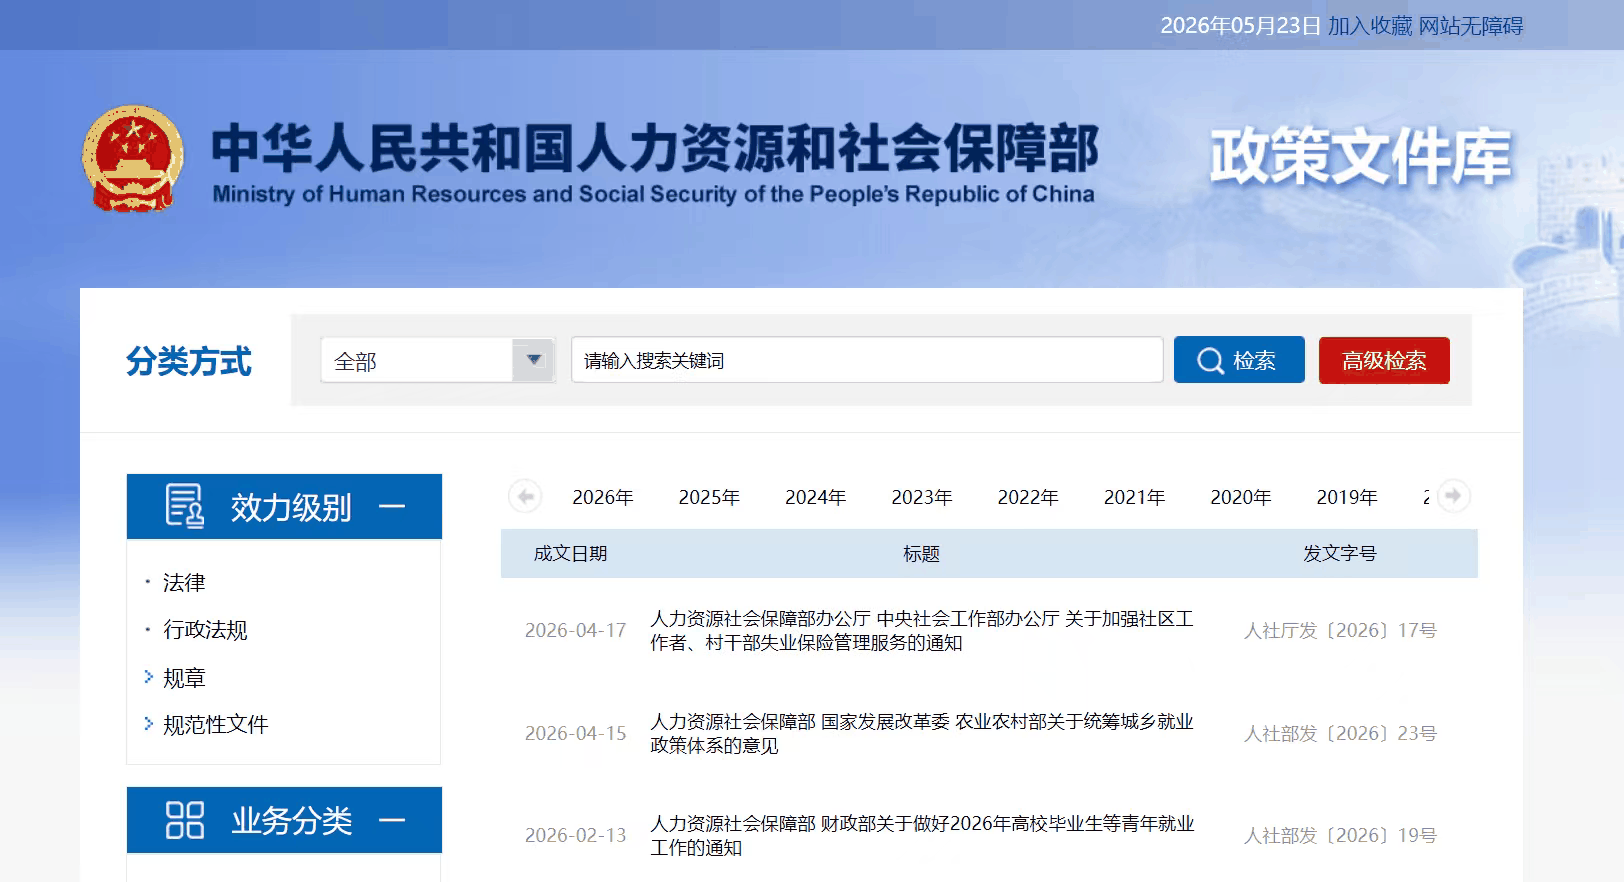Click the 效力级别 document icon
Viewport: 1624px width, 882px height.
184,506
